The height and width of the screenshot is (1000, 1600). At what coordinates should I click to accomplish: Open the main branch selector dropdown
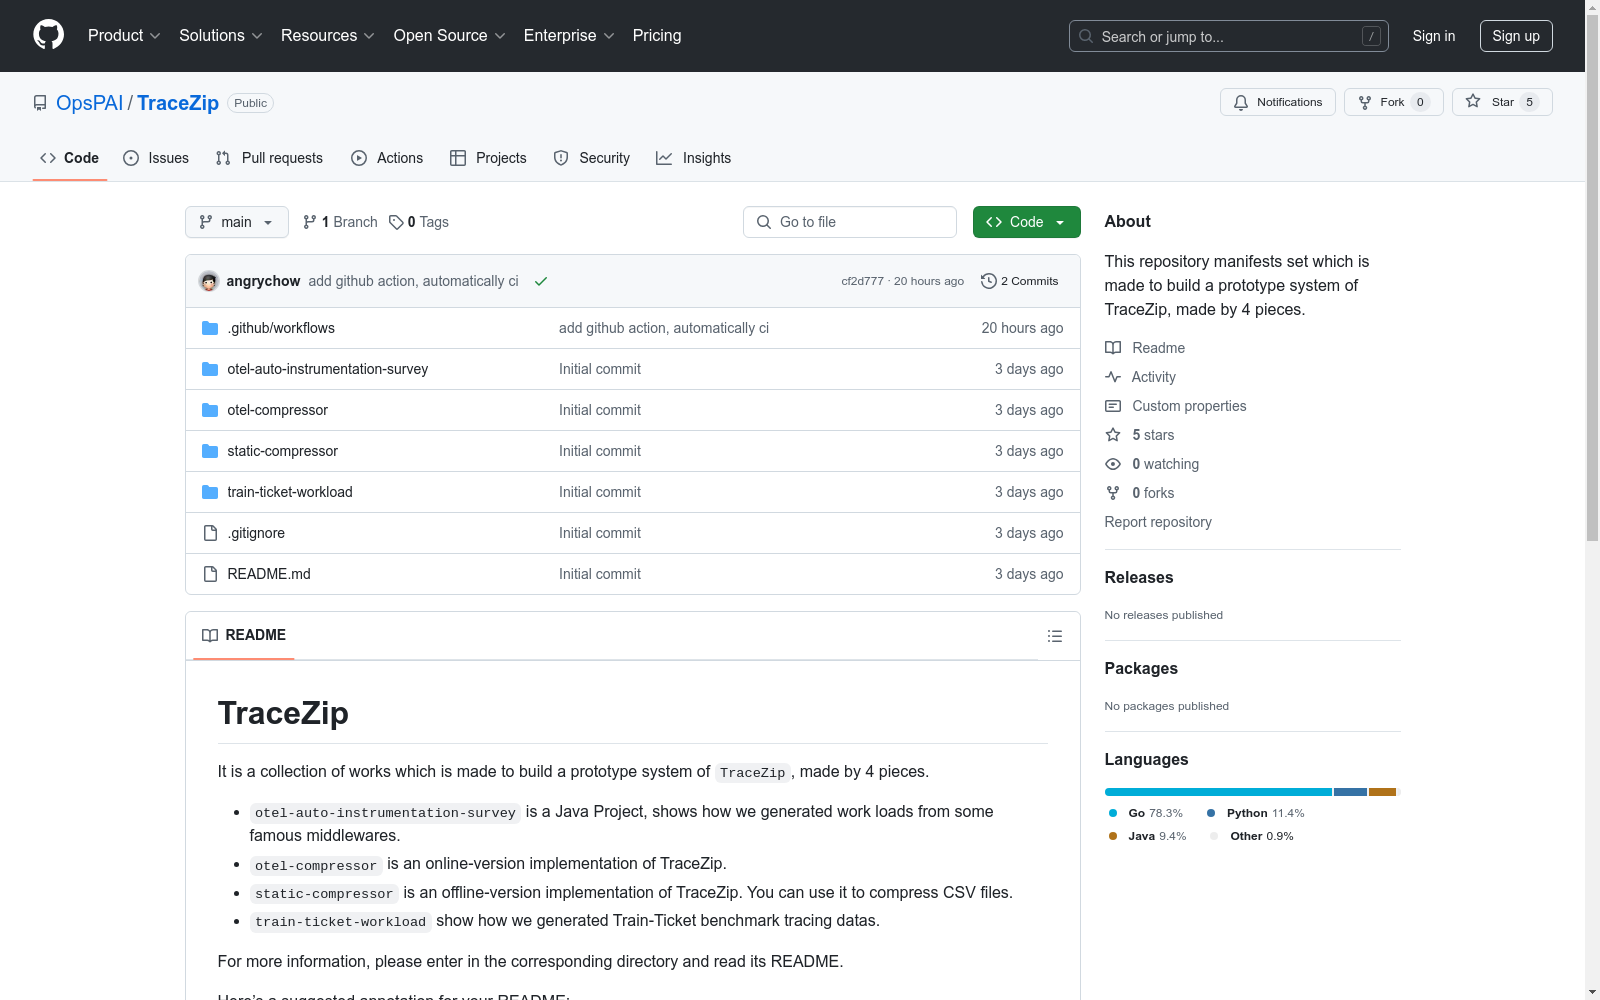[x=237, y=222]
